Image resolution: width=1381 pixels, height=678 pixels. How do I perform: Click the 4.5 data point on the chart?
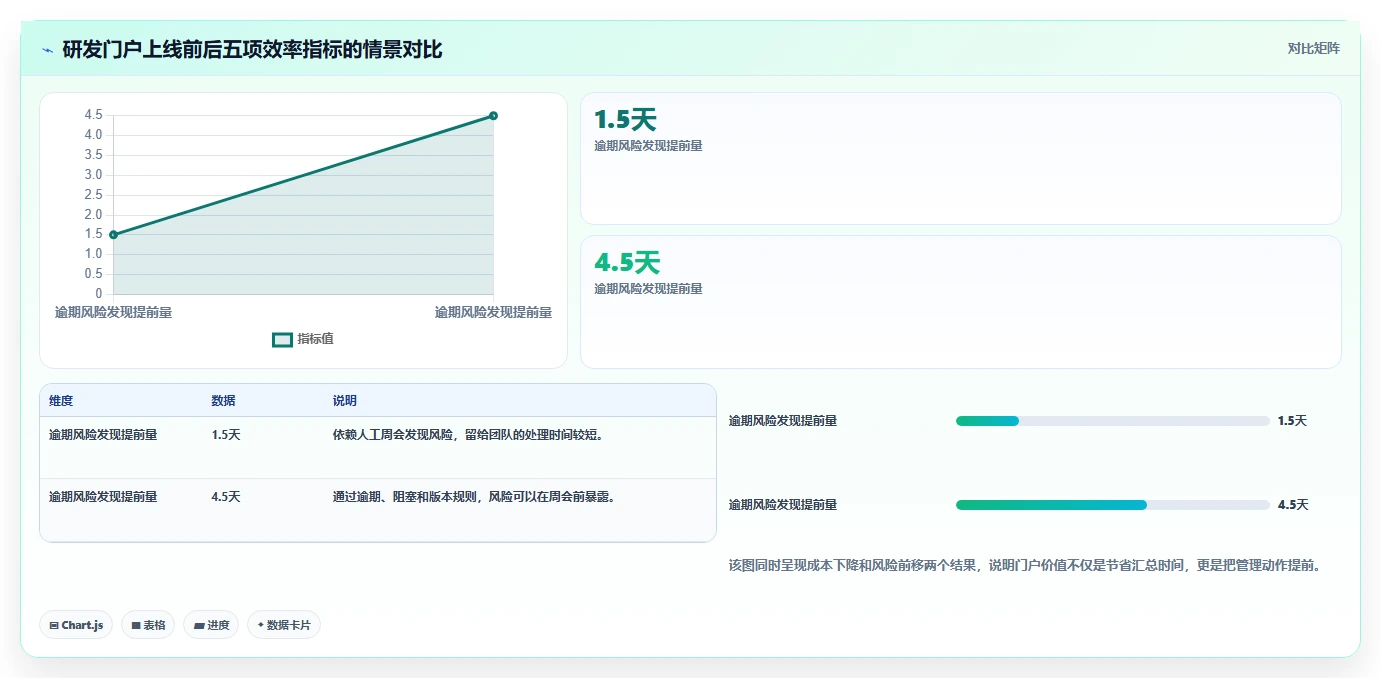click(493, 116)
